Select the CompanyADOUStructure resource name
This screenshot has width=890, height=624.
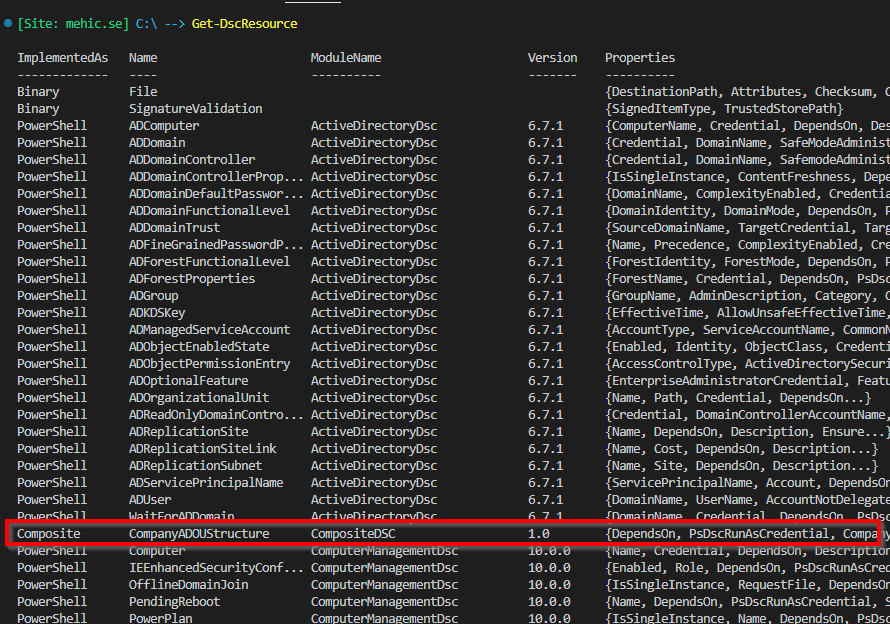pos(199,534)
